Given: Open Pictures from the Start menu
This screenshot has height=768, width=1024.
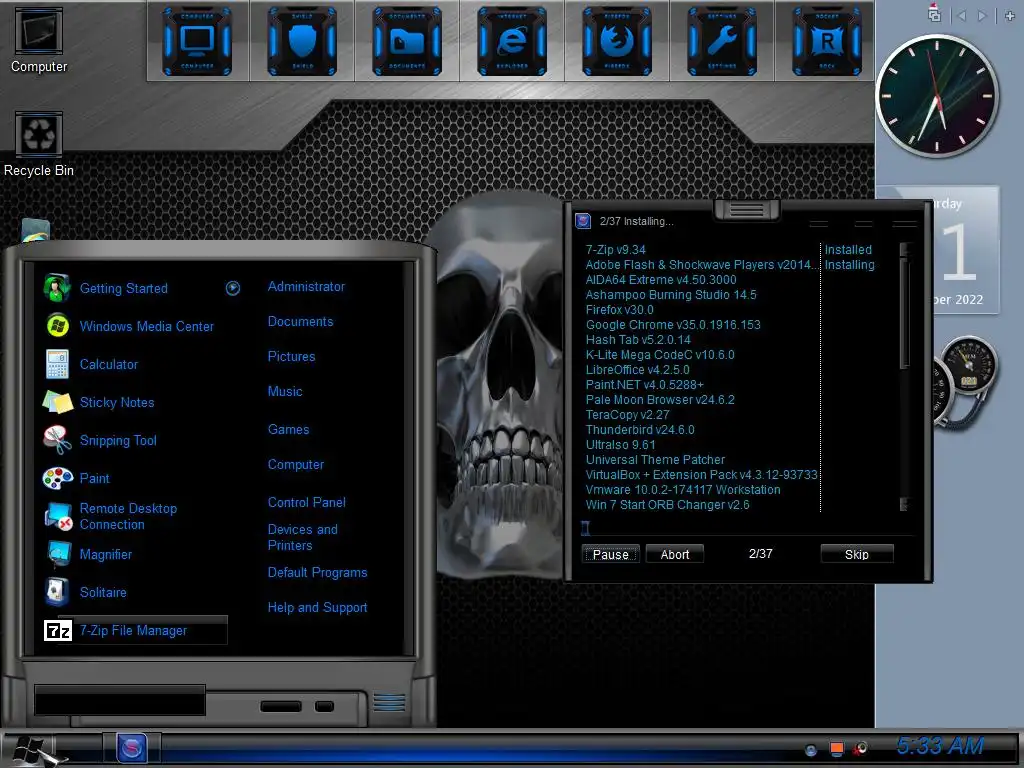Looking at the screenshot, I should [291, 357].
